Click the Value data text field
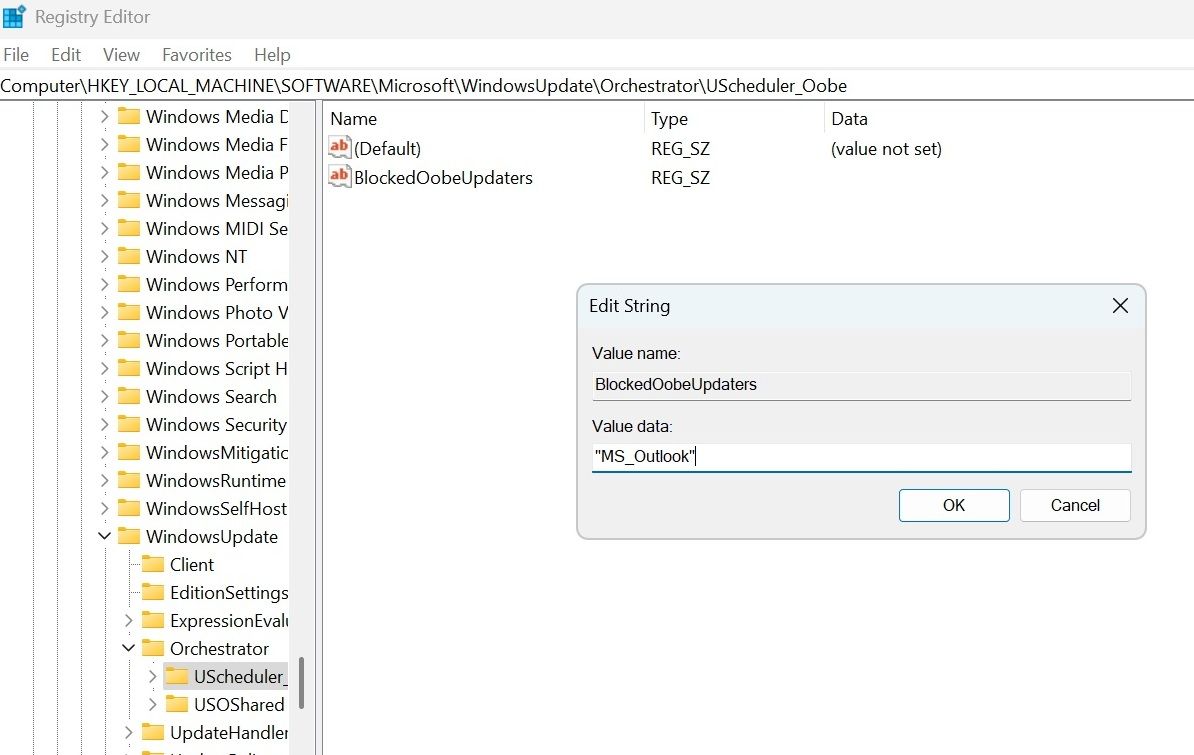Image resolution: width=1194 pixels, height=755 pixels. click(x=861, y=457)
